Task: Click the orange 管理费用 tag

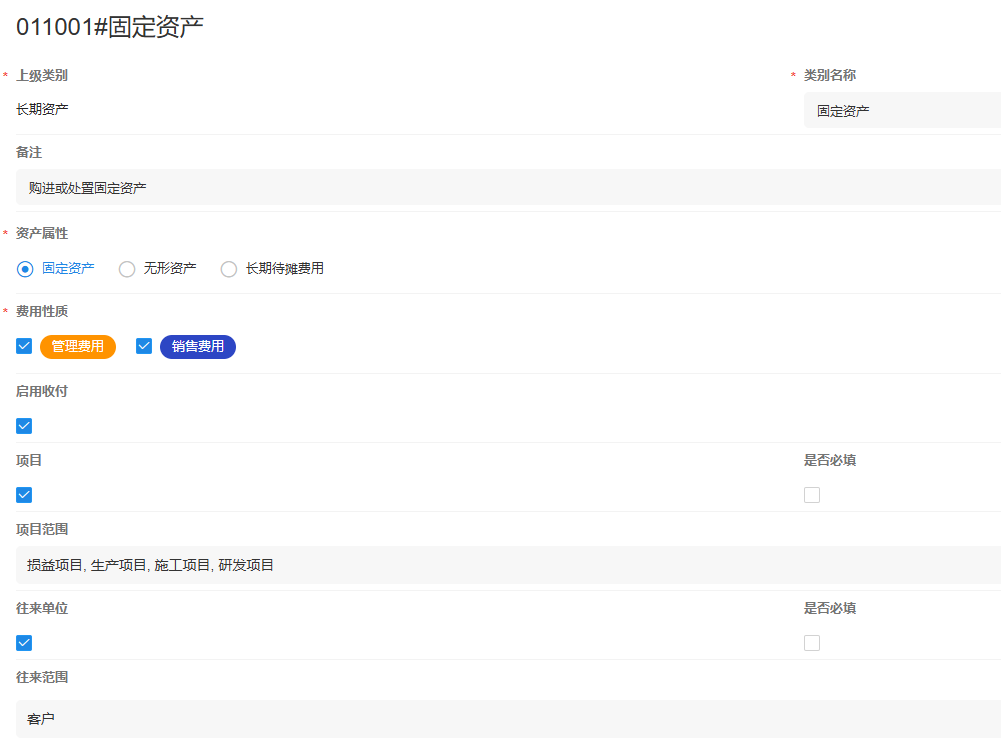Action: 78,347
